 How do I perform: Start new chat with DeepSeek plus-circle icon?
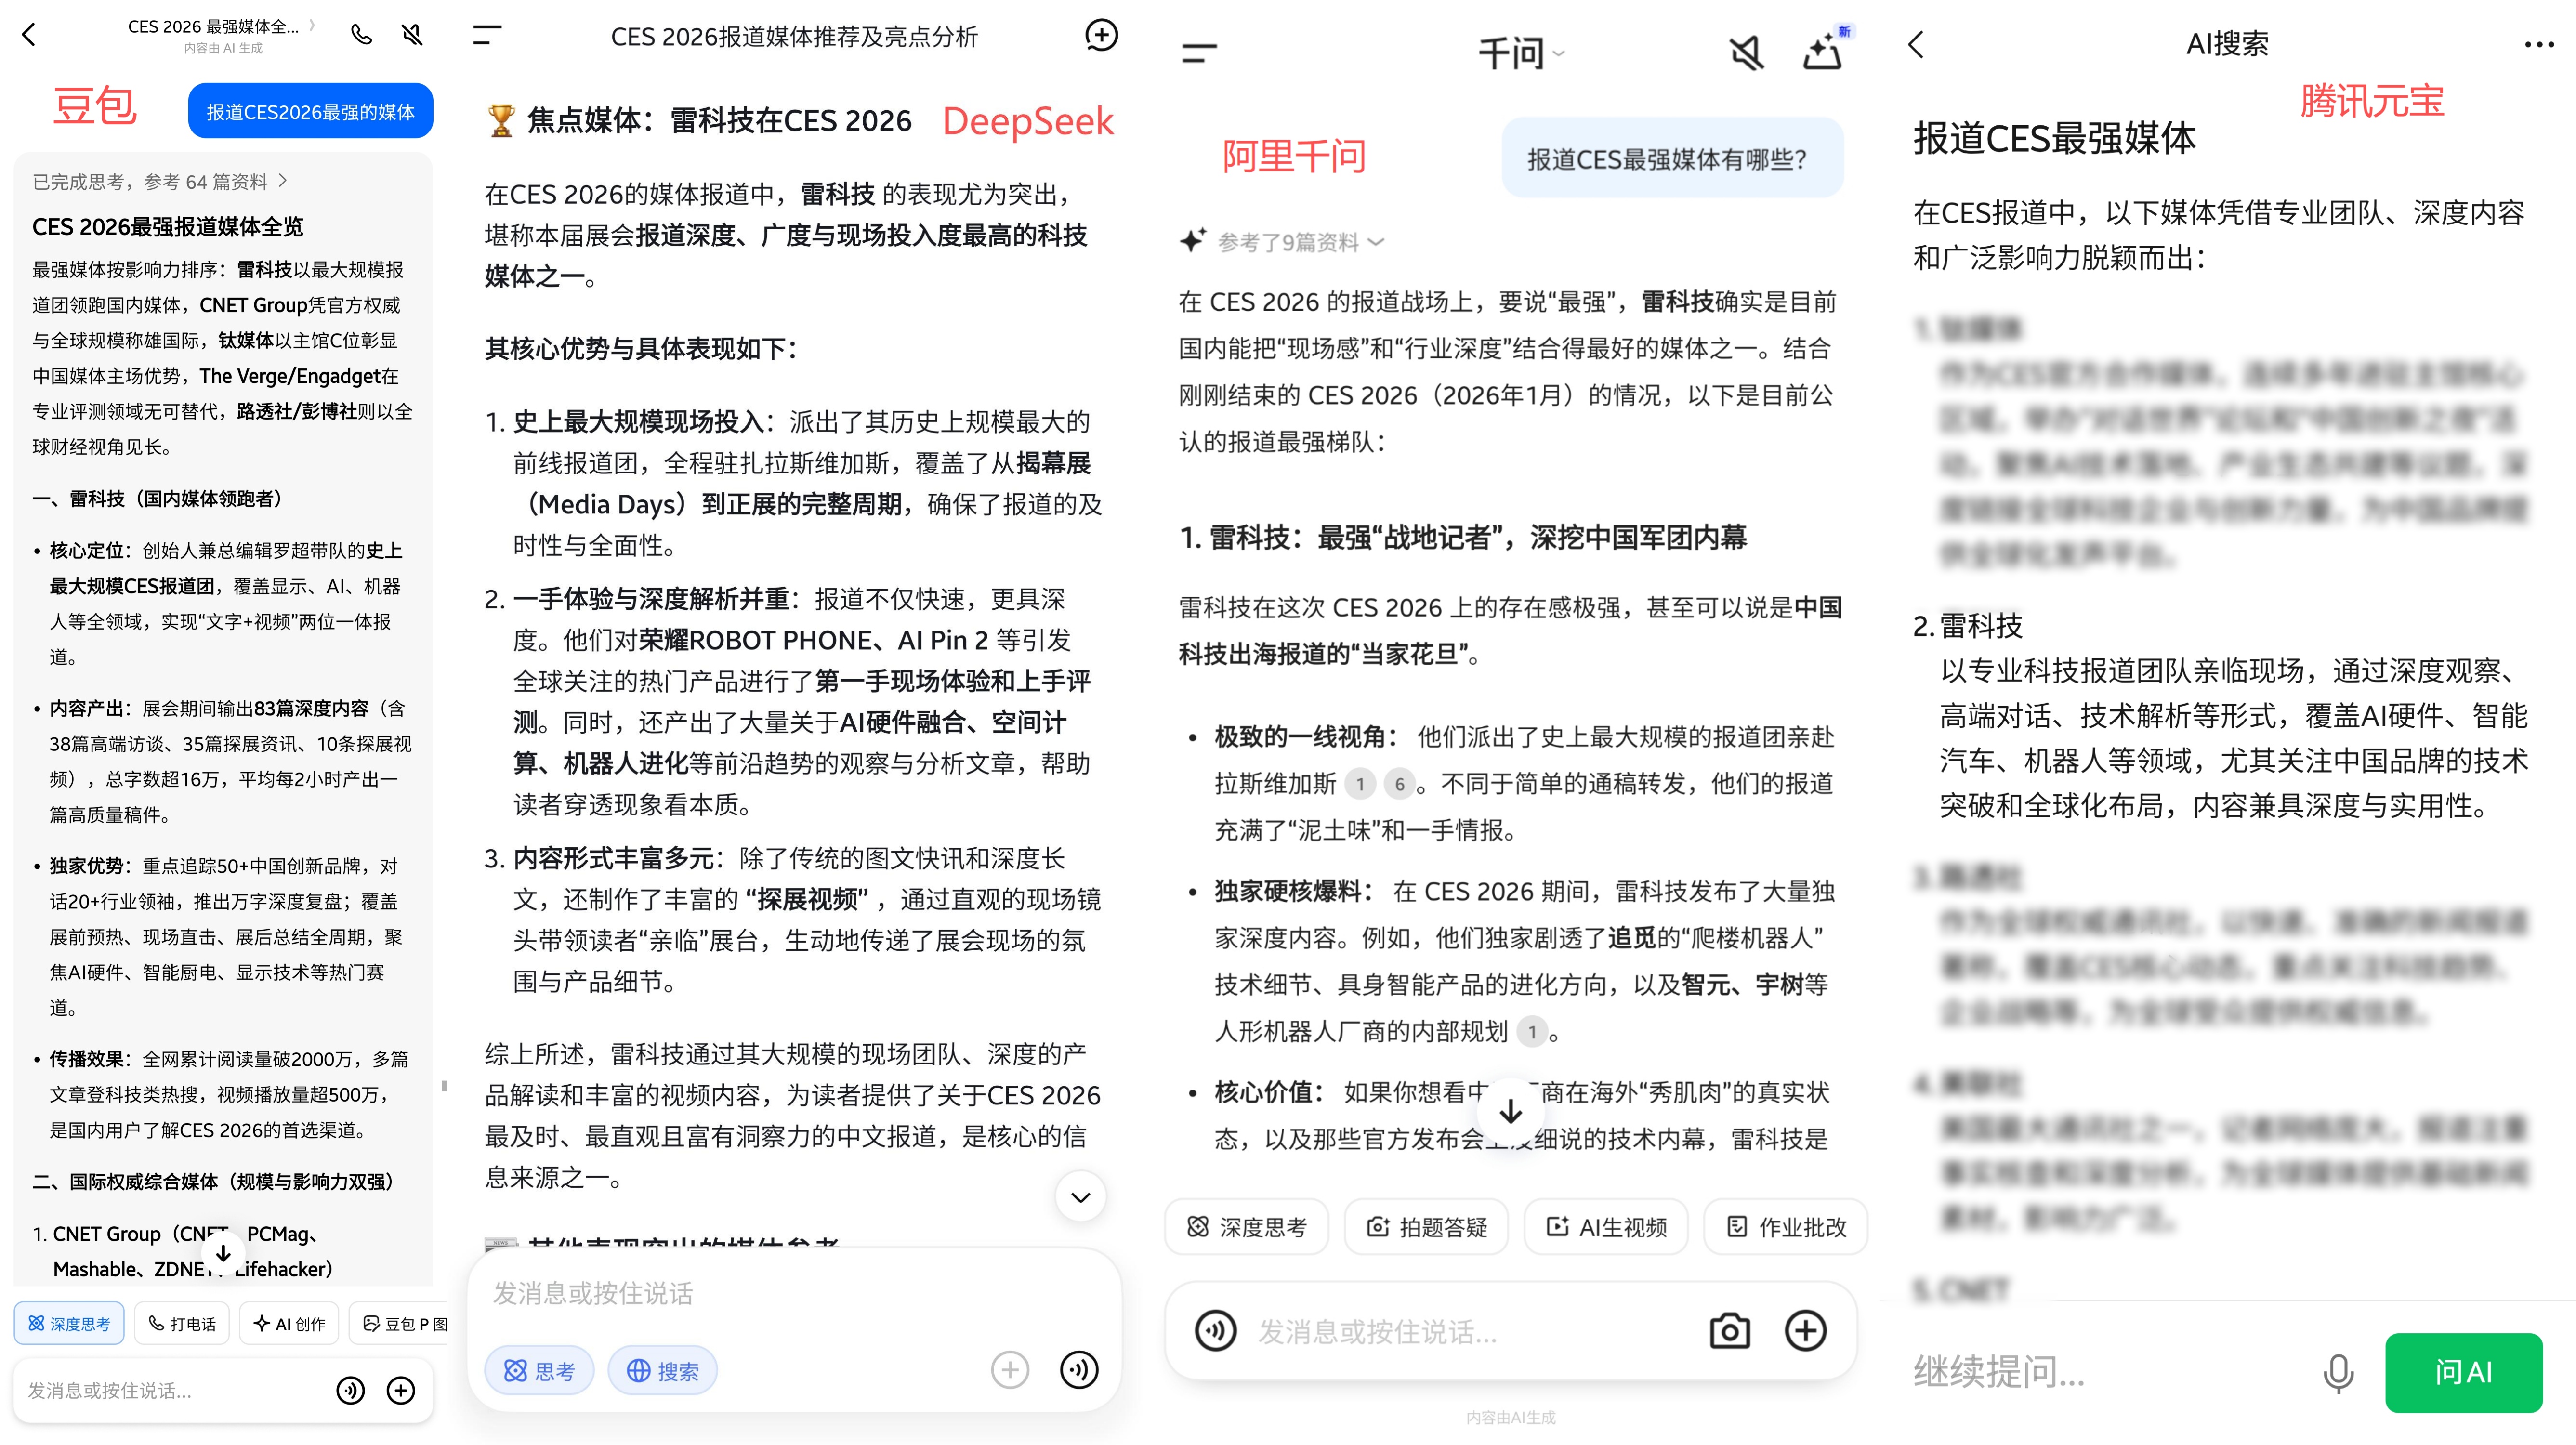point(1101,35)
